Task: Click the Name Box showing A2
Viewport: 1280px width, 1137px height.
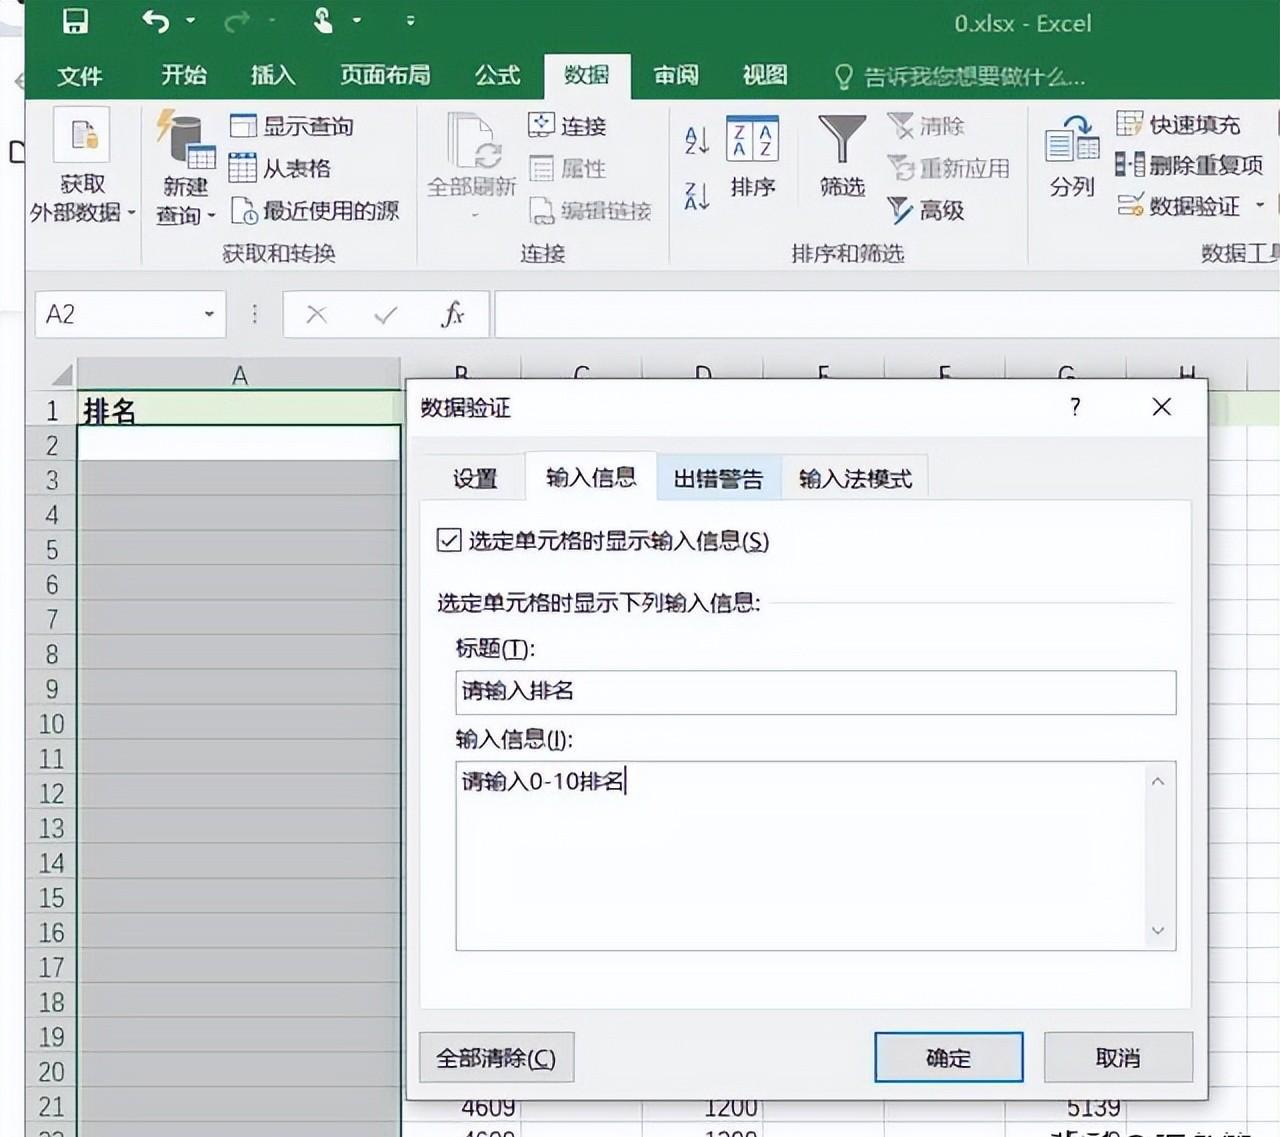Action: click(118, 314)
